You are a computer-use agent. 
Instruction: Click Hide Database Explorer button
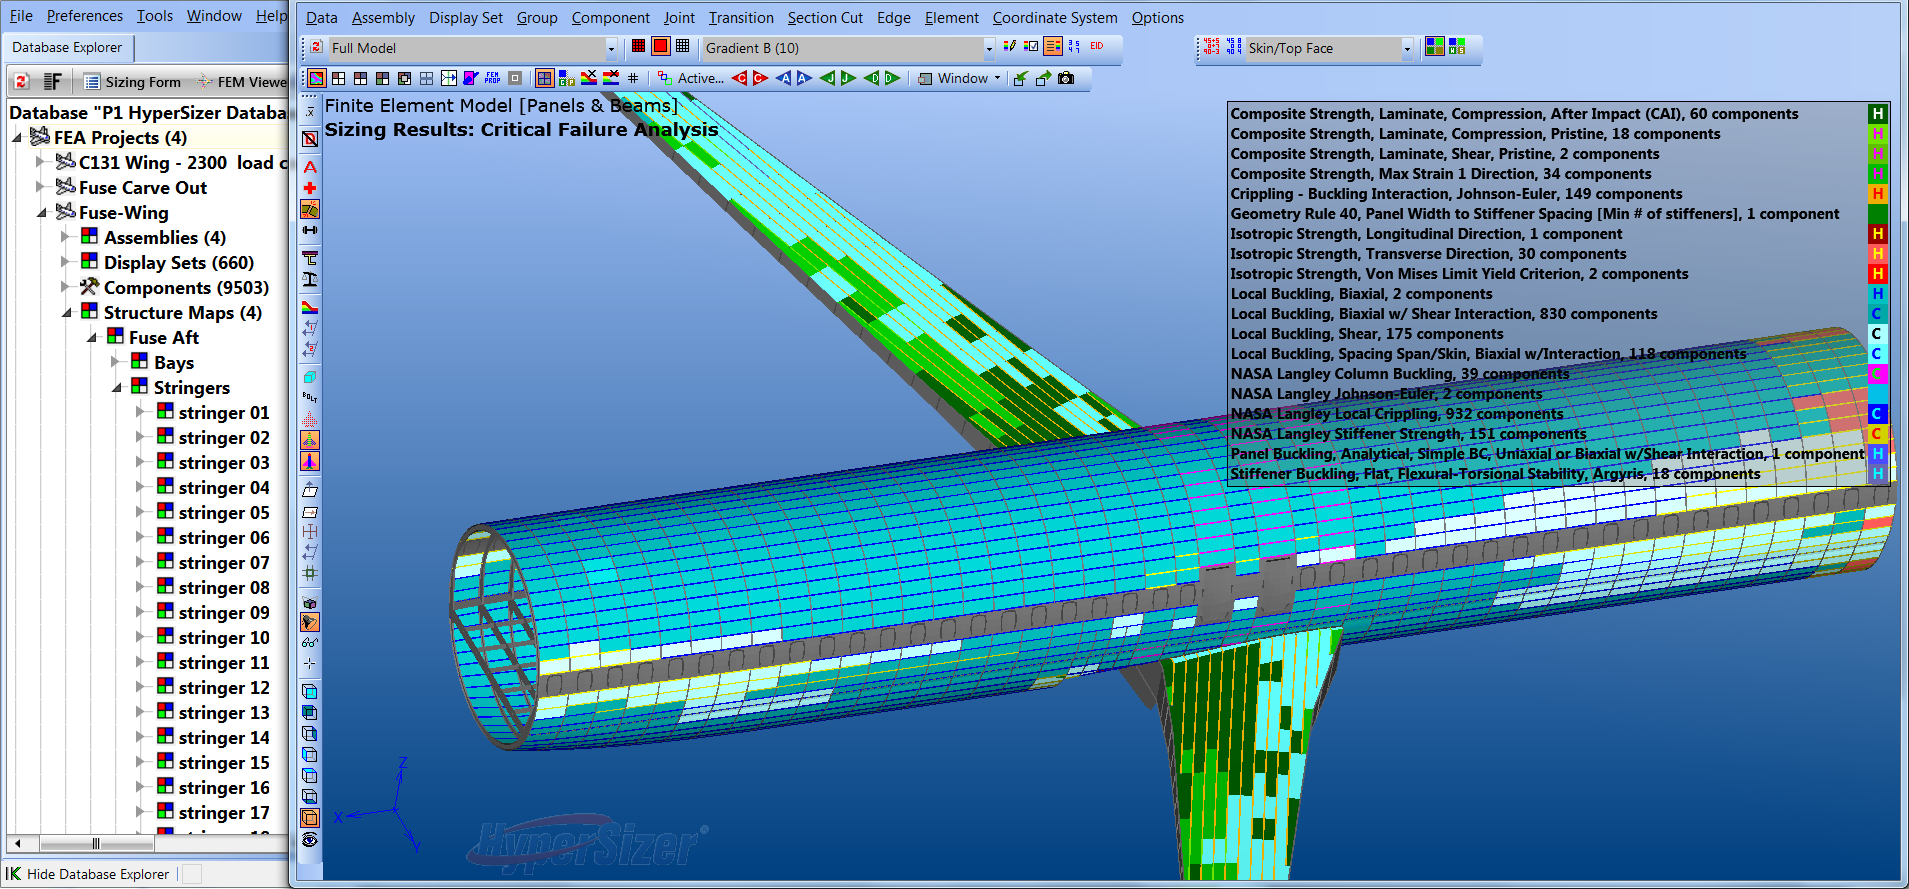click(x=97, y=874)
